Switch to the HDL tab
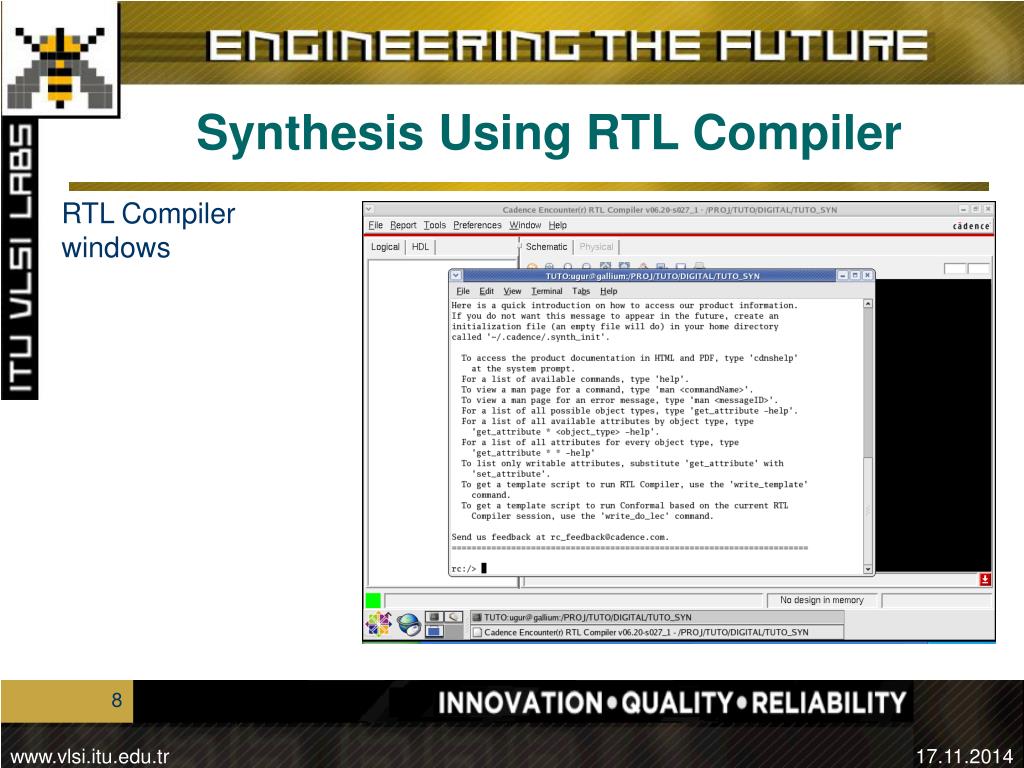This screenshot has width=1024, height=768. pos(421,247)
